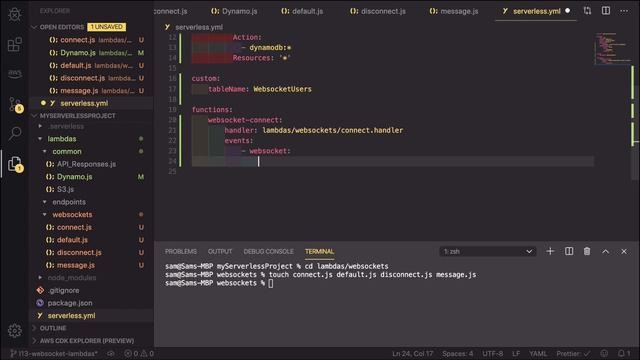640x360 pixels.
Task: Open the Output panel tab
Action: point(220,251)
